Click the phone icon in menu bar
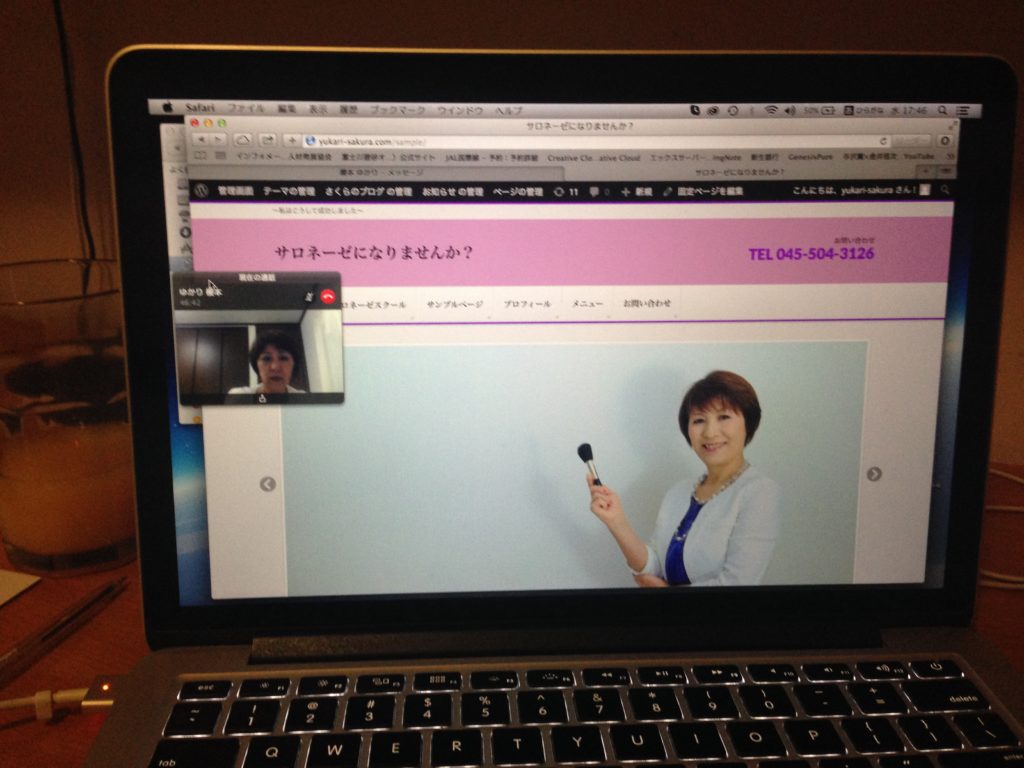The height and width of the screenshot is (768, 1024). [696, 110]
